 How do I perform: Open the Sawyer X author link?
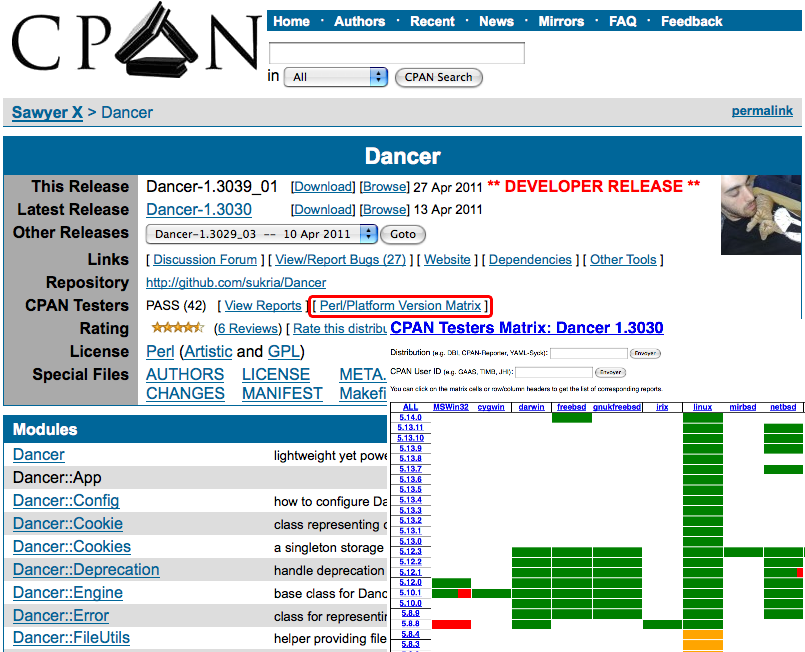(x=47, y=112)
